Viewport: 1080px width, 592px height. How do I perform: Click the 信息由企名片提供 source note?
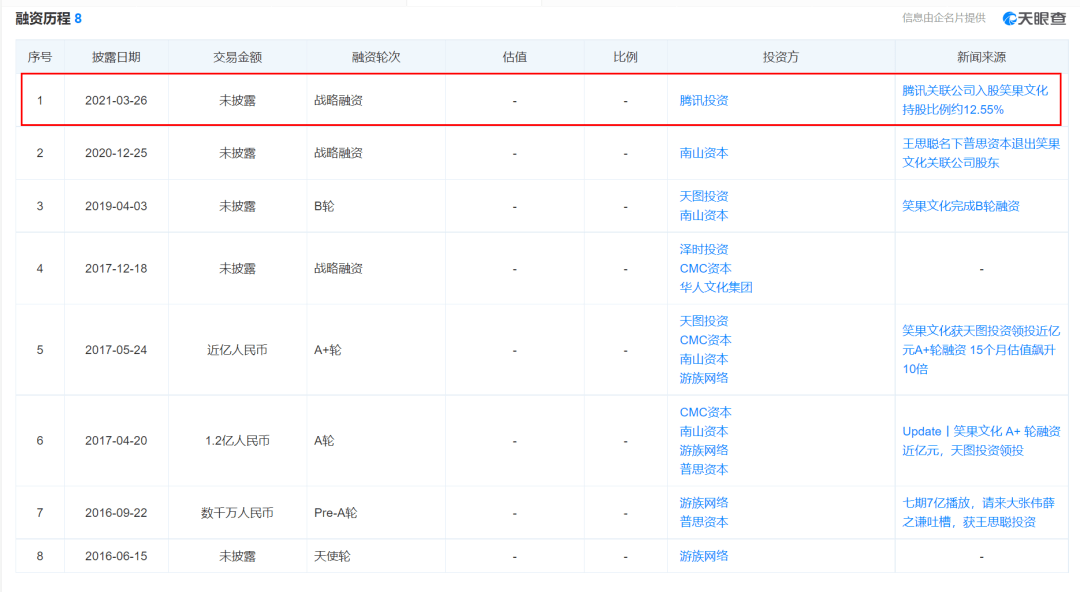click(x=944, y=18)
